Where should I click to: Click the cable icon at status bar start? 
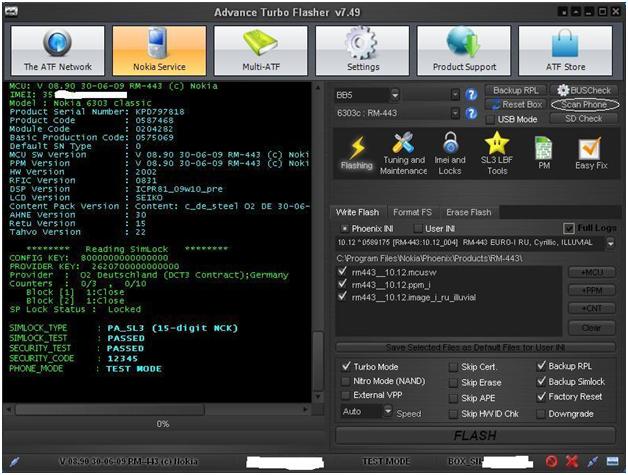14,462
